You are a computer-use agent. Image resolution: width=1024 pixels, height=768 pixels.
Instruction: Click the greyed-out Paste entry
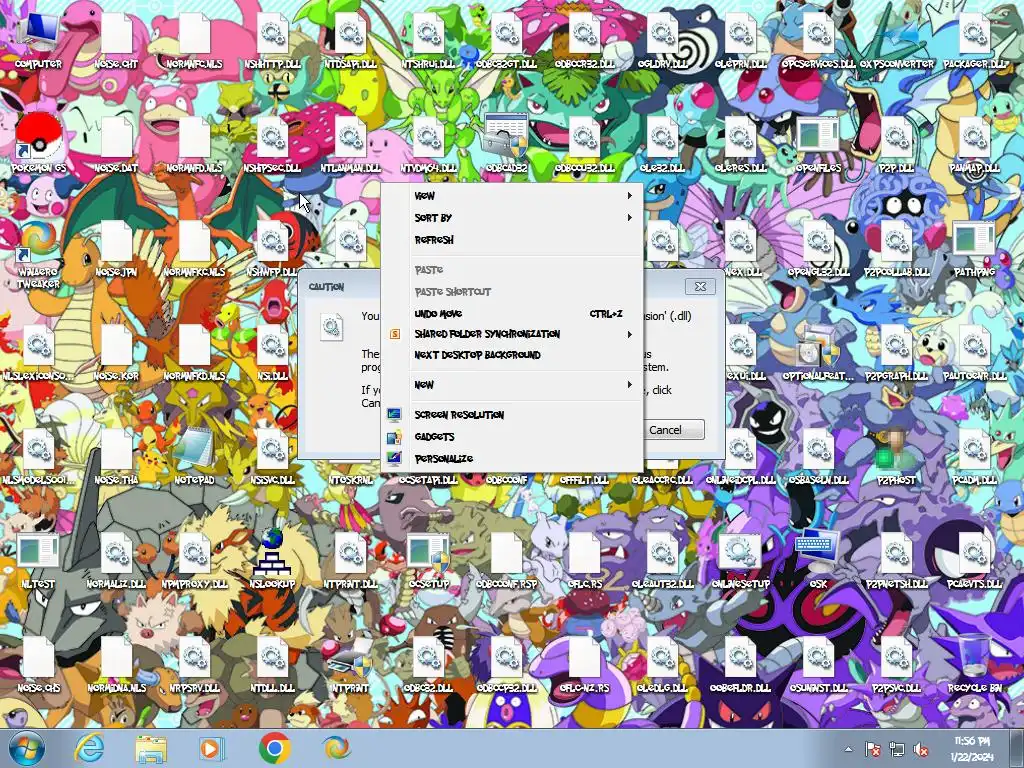click(512, 270)
